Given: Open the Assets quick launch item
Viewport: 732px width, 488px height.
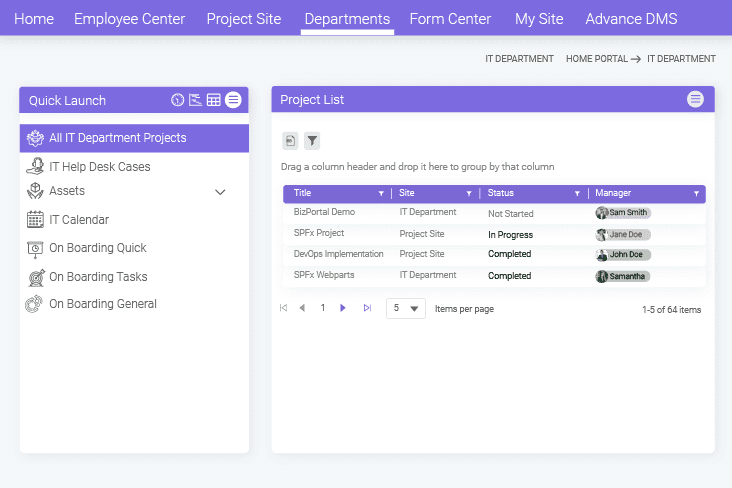Looking at the screenshot, I should (67, 191).
